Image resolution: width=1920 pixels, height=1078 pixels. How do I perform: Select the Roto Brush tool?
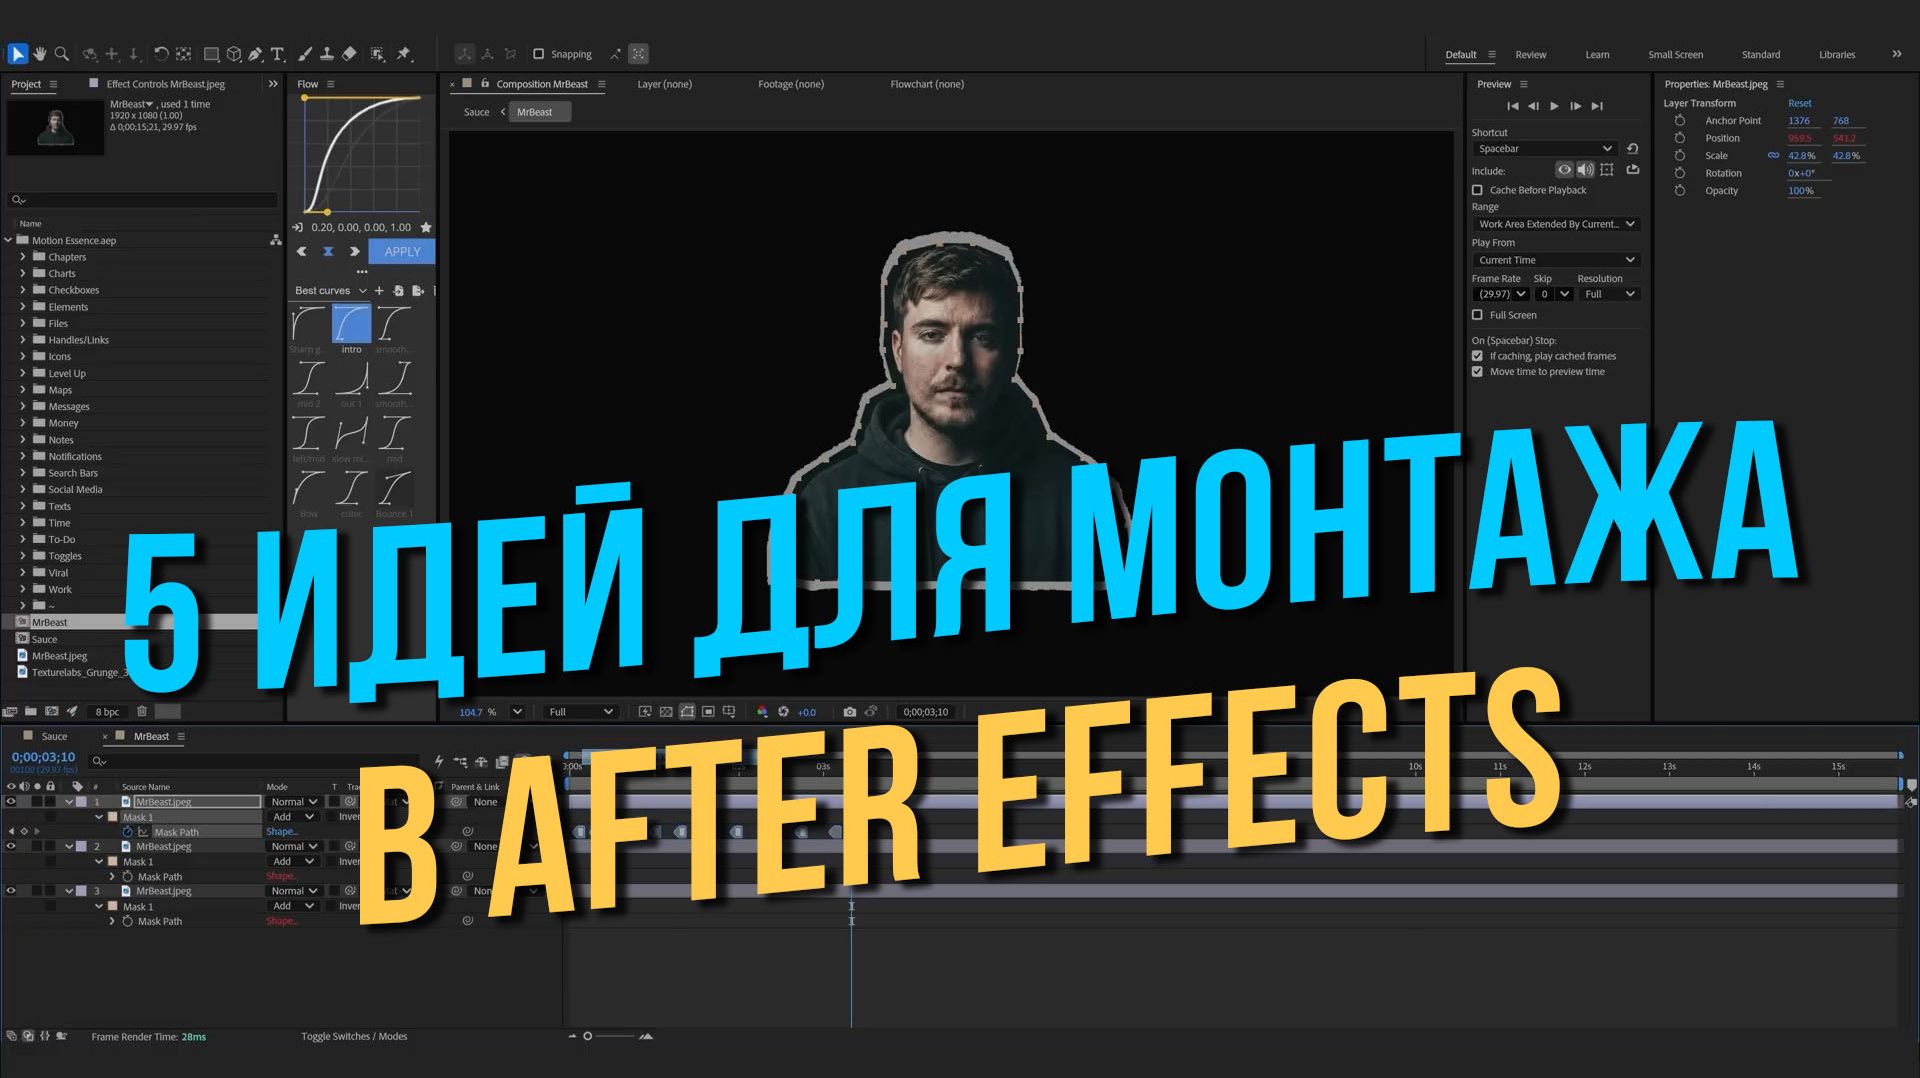[377, 54]
